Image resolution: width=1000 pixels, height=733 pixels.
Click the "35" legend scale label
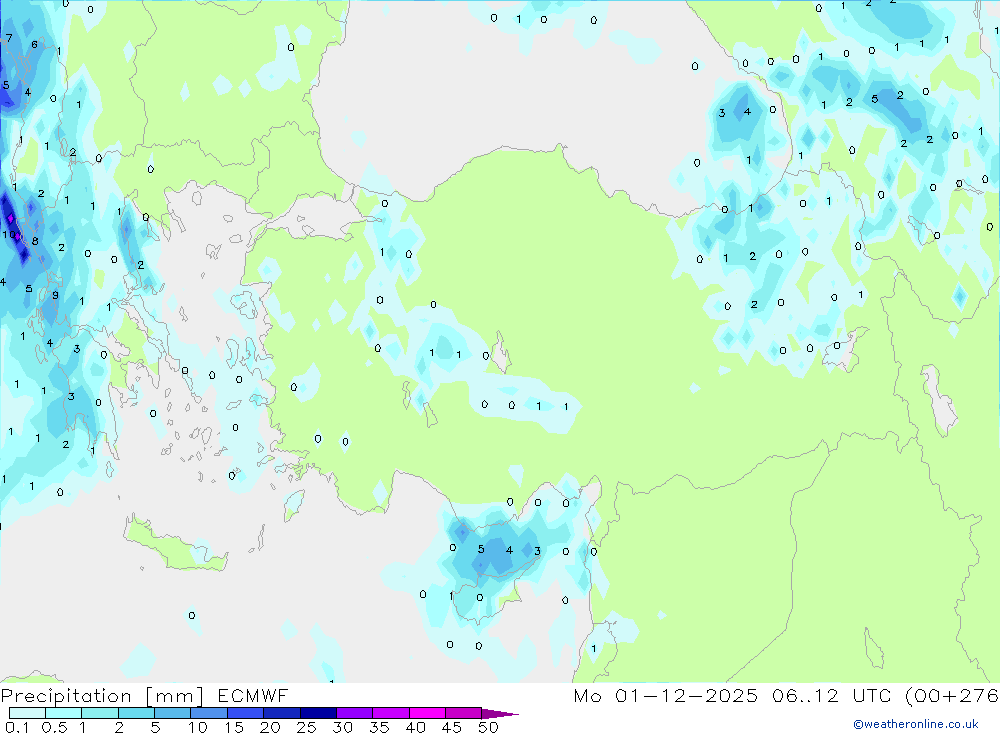pyautogui.click(x=379, y=727)
